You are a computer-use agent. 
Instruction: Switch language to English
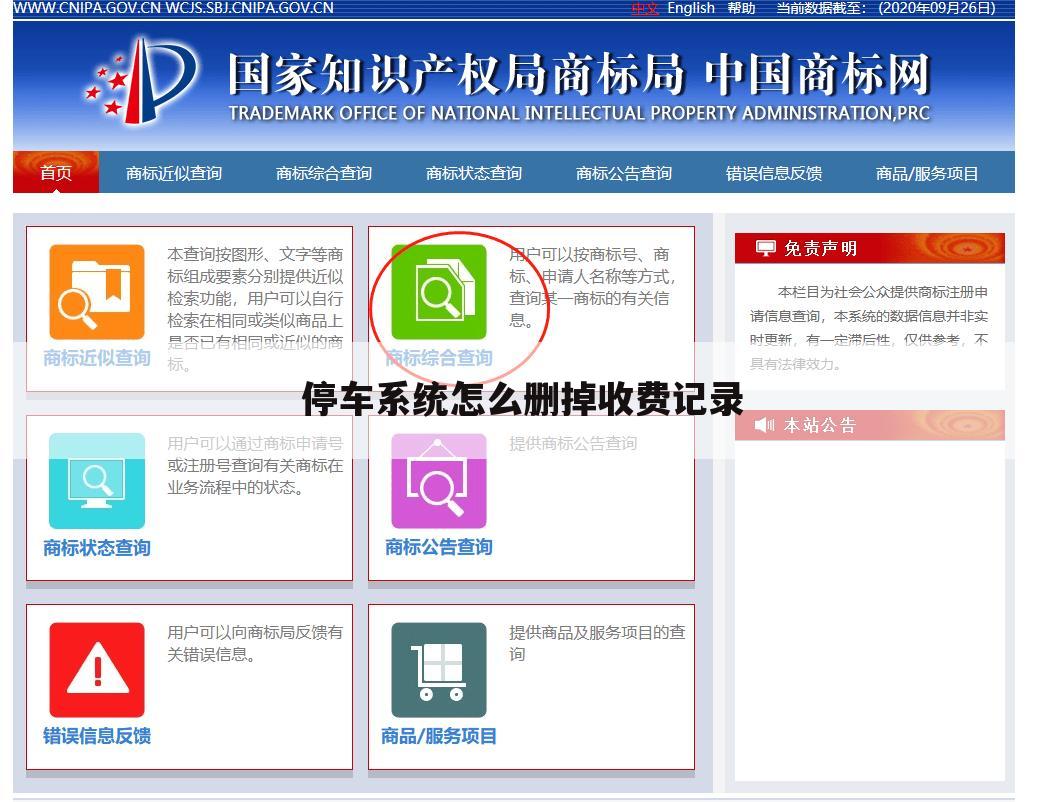click(691, 8)
